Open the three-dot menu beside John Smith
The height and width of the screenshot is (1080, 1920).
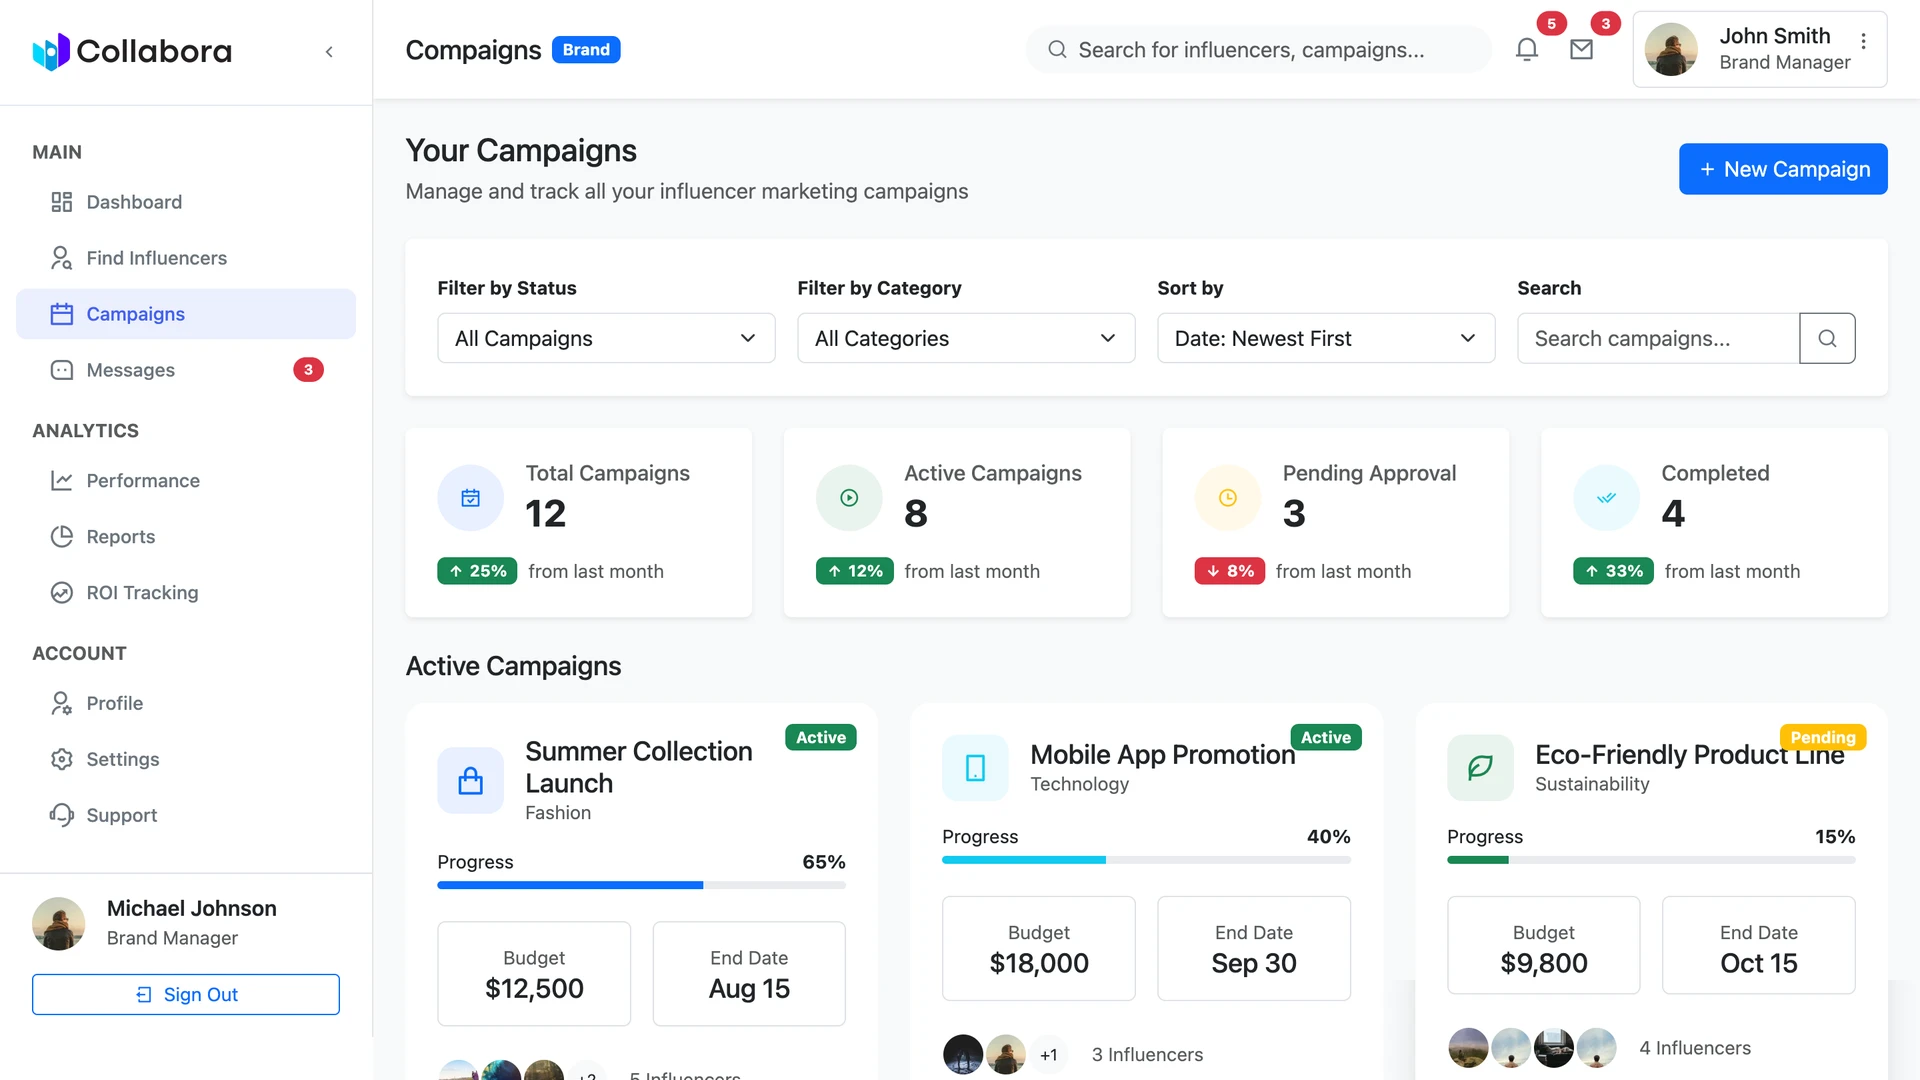pyautogui.click(x=1863, y=41)
